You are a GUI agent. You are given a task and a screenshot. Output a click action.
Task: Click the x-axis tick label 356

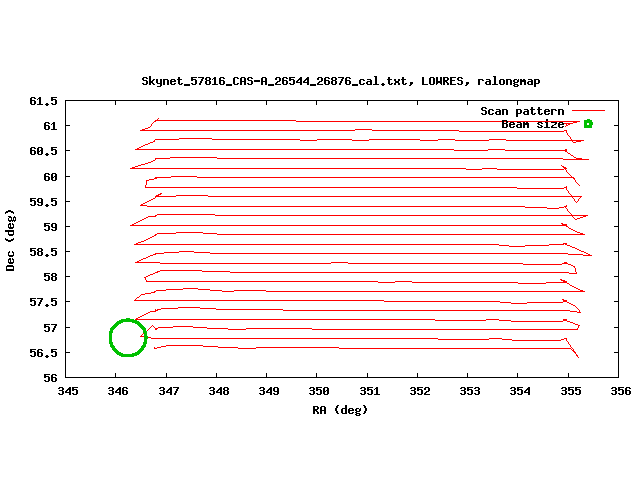pos(620,391)
